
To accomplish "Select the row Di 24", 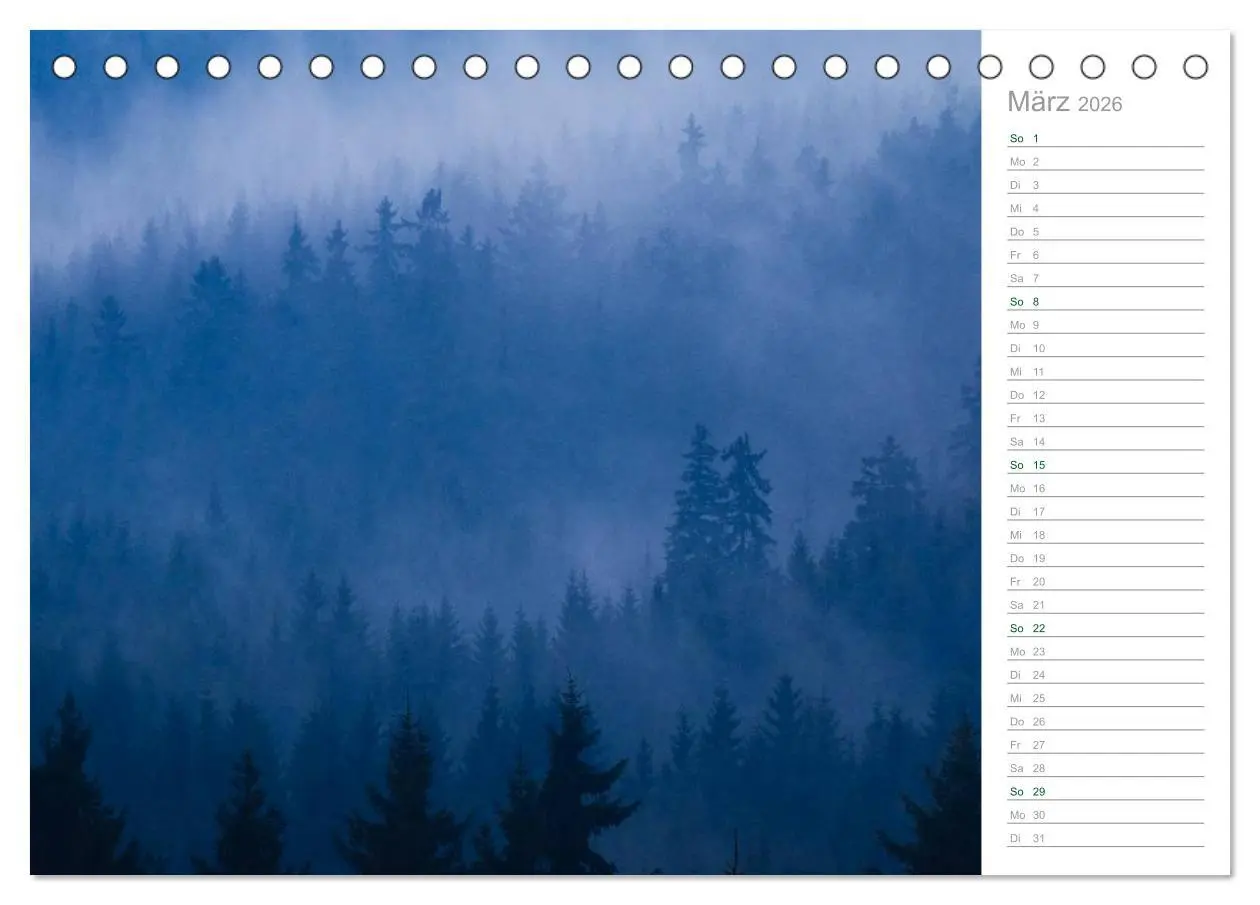I will pos(1105,675).
